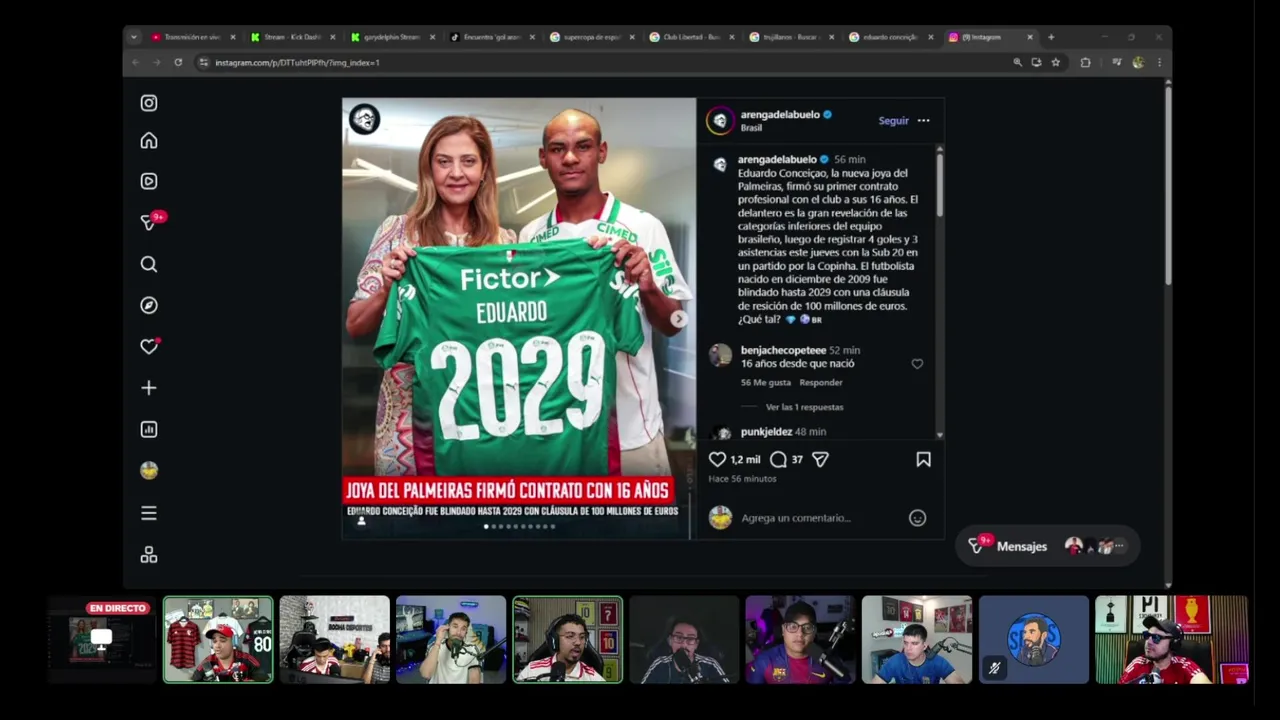Open the Meta apps grid icon
1280x720 pixels.
click(x=149, y=555)
